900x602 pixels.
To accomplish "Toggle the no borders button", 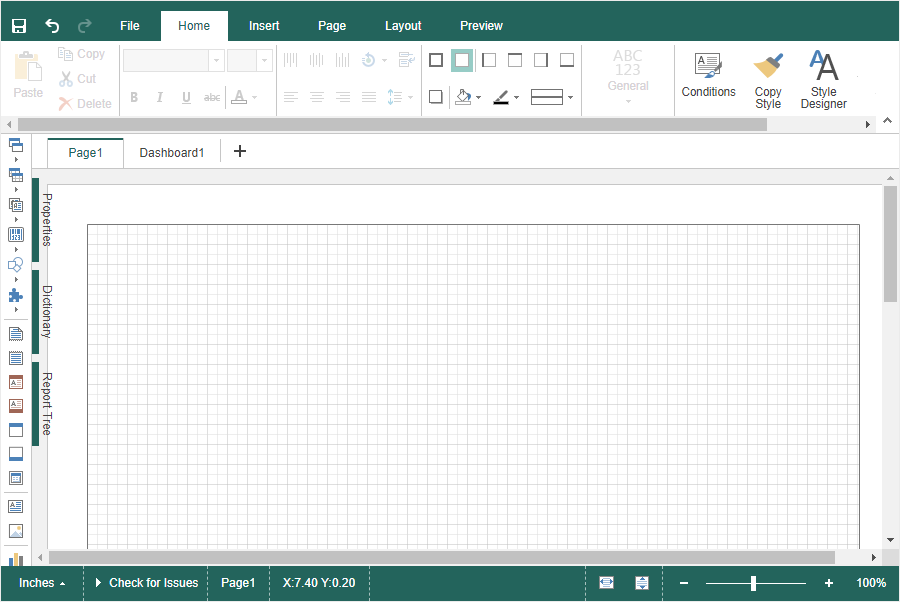I will [x=462, y=60].
